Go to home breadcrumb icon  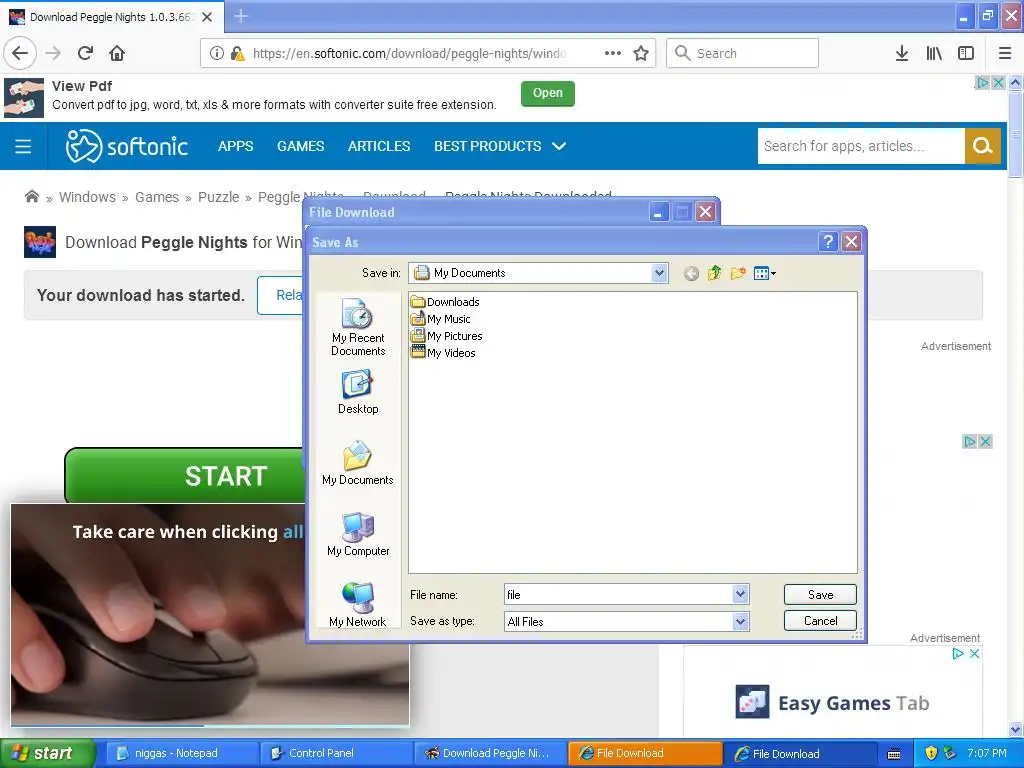(x=31, y=197)
